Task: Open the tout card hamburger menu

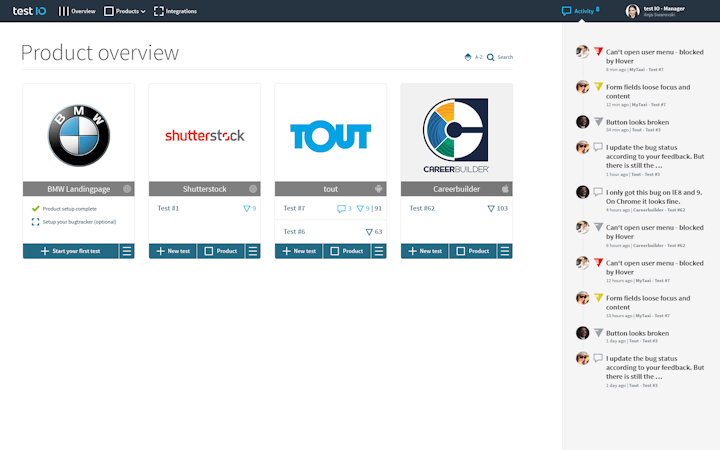Action: point(379,251)
